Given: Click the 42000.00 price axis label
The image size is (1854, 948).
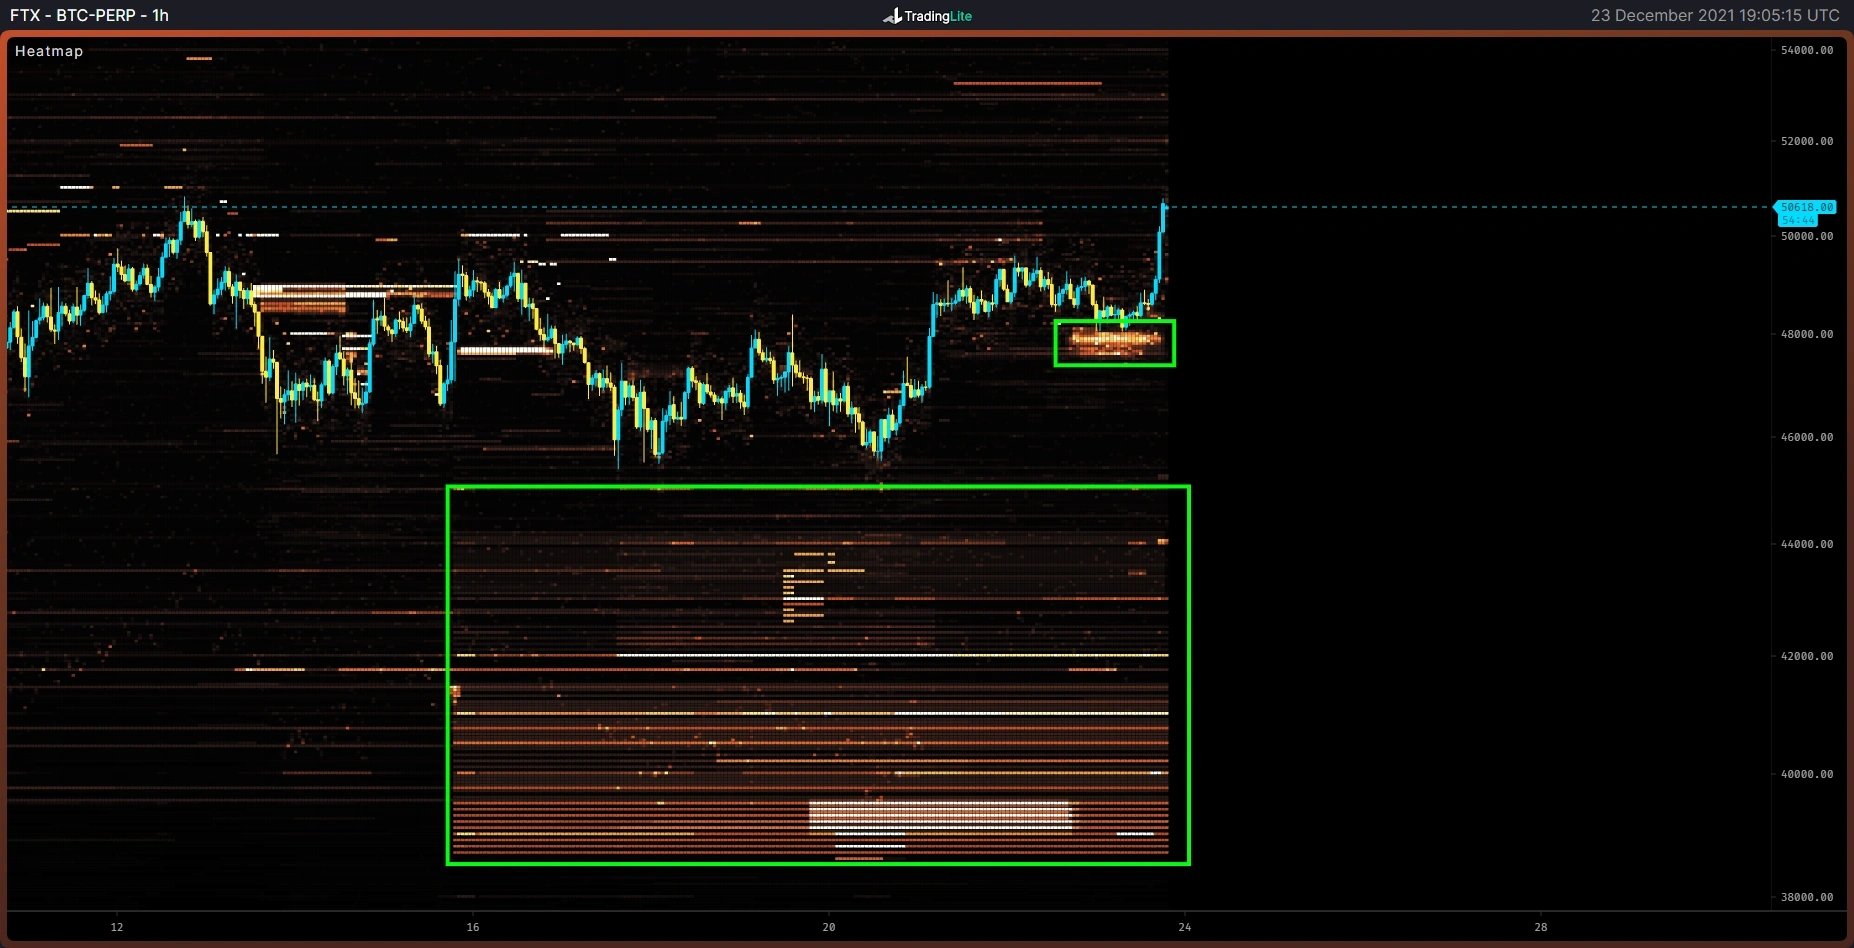Looking at the screenshot, I should 1806,656.
